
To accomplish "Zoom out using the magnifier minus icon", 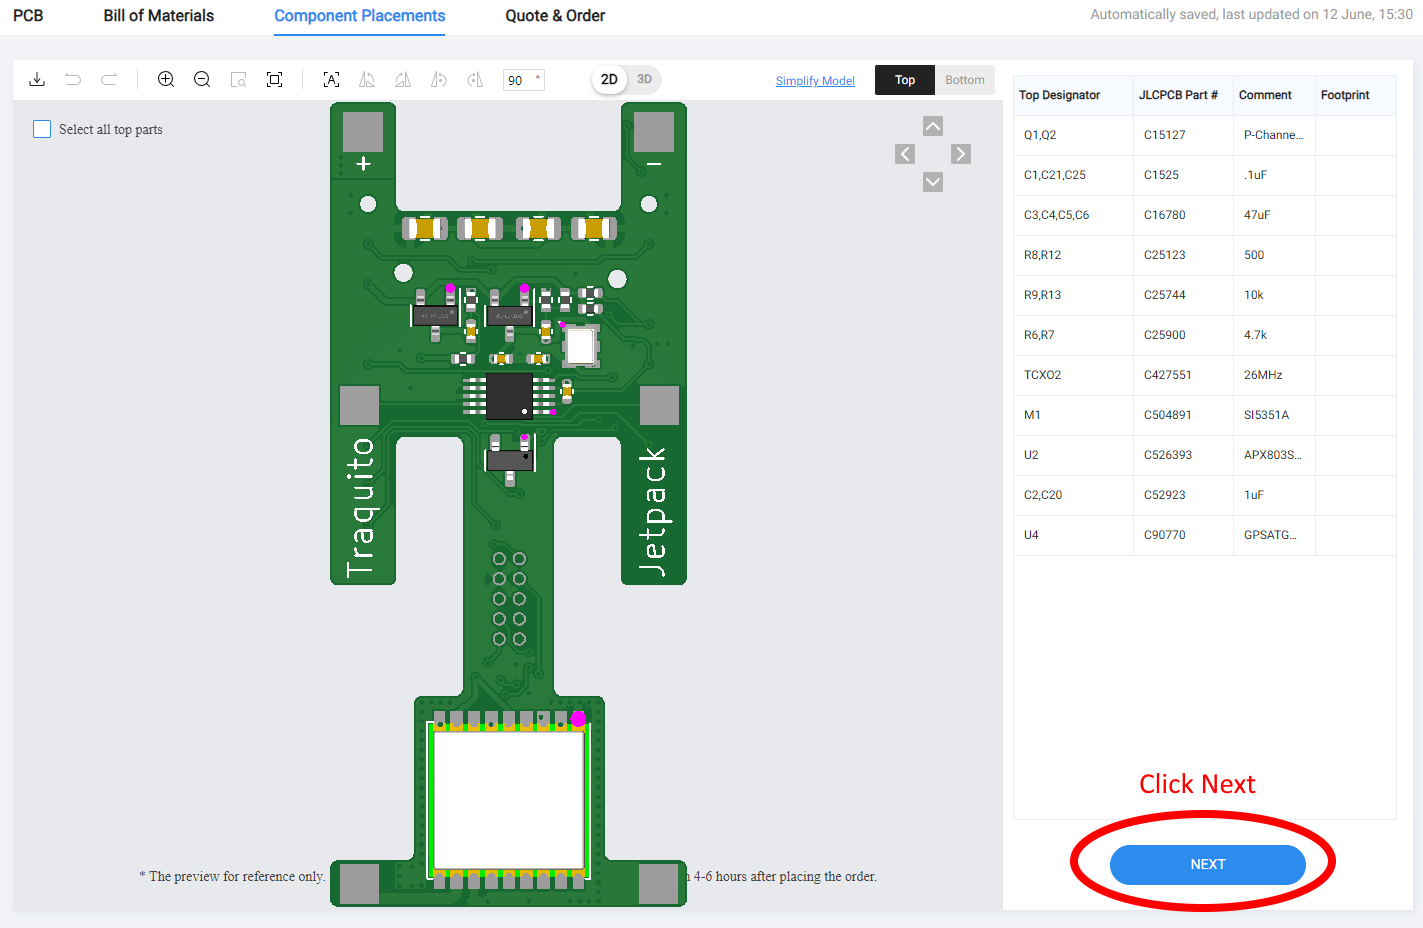I will pyautogui.click(x=202, y=80).
